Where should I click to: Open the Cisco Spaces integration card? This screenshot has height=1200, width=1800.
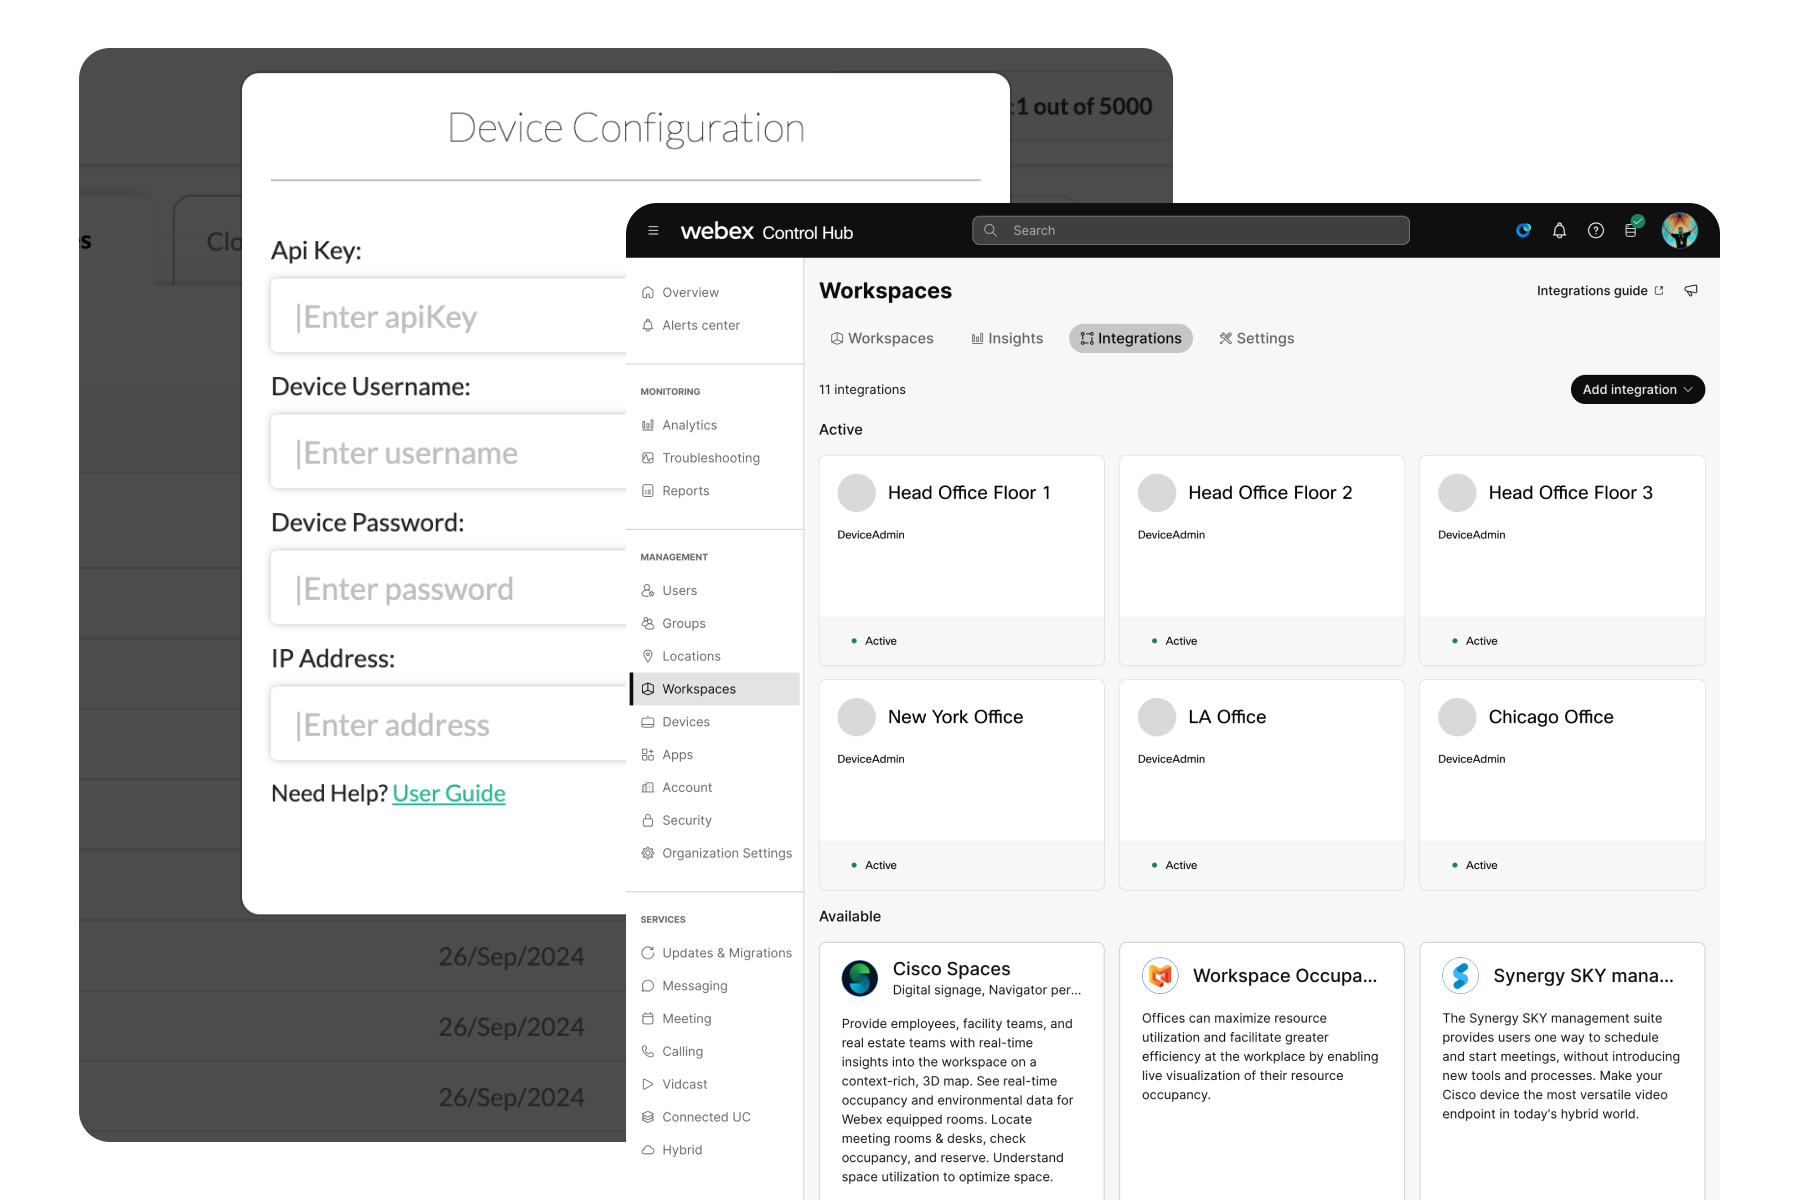962,1070
